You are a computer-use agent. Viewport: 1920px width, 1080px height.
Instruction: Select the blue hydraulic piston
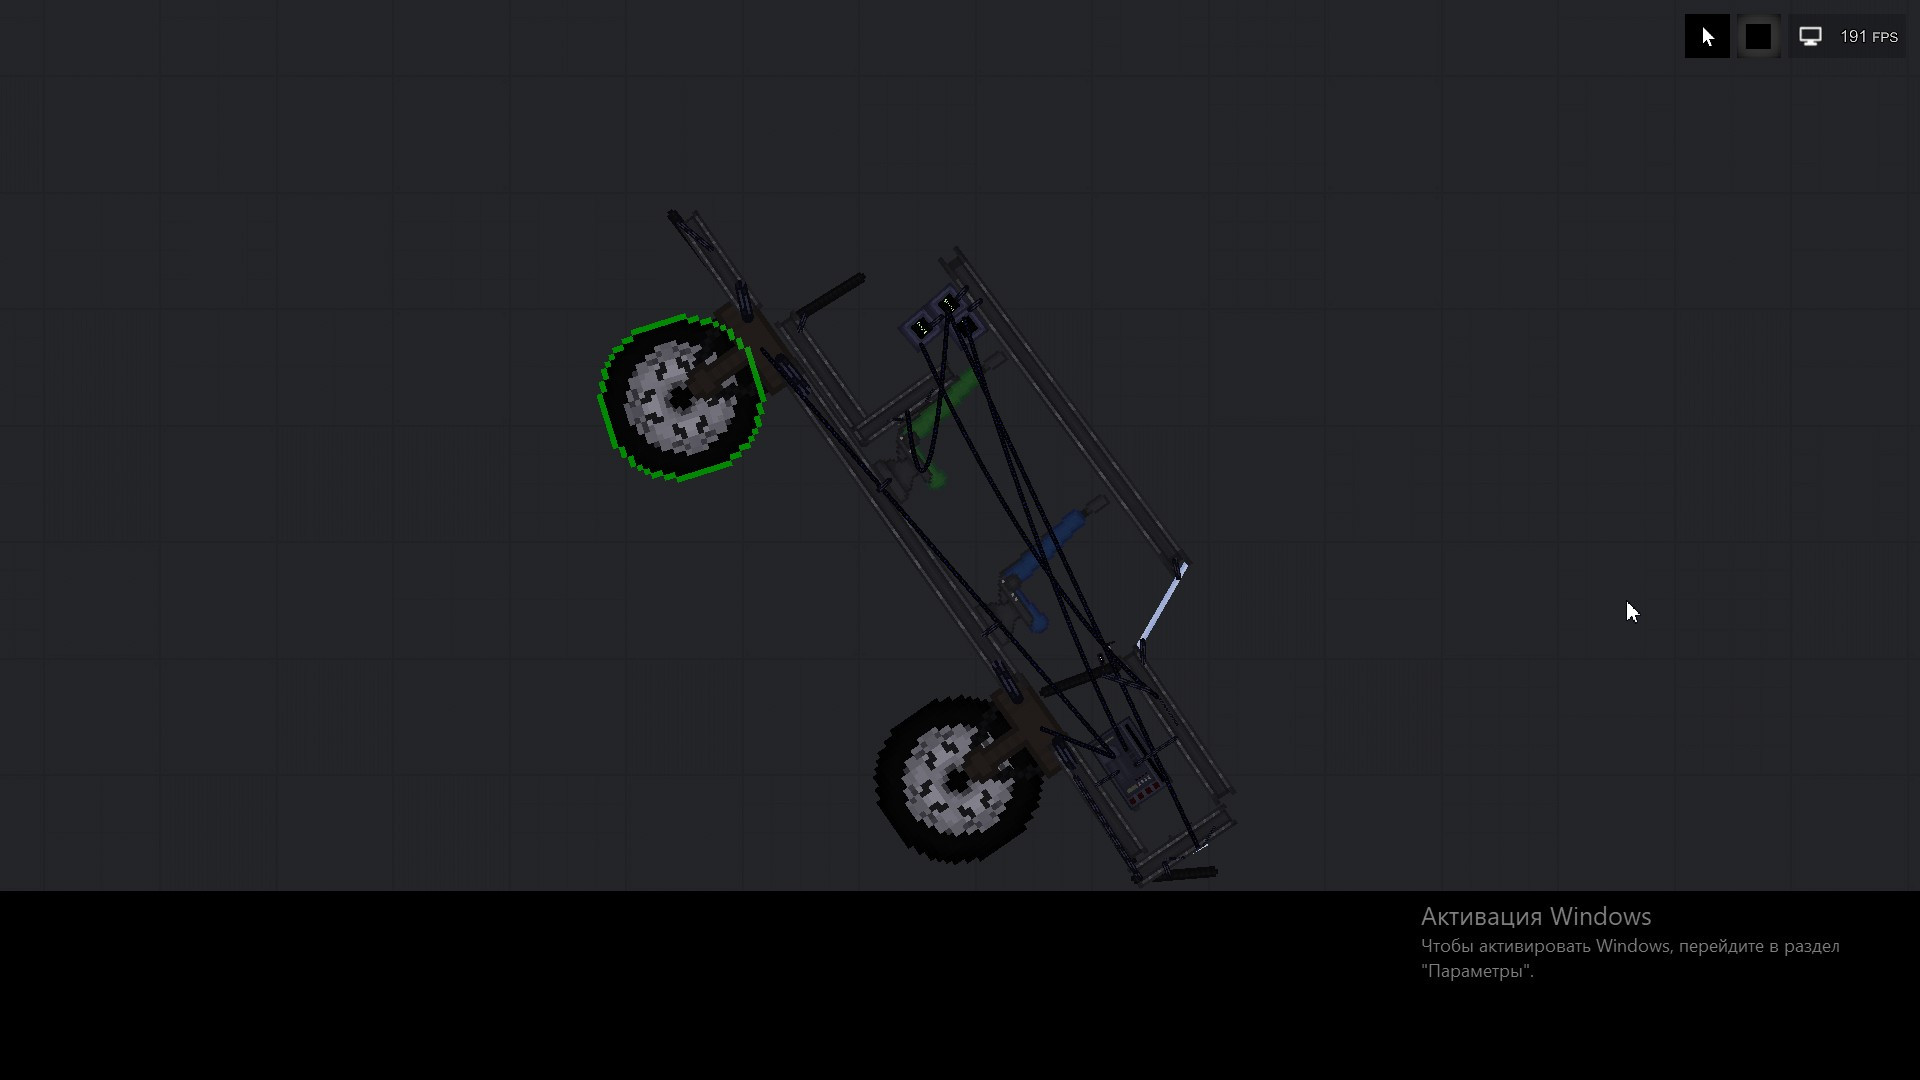click(1068, 524)
